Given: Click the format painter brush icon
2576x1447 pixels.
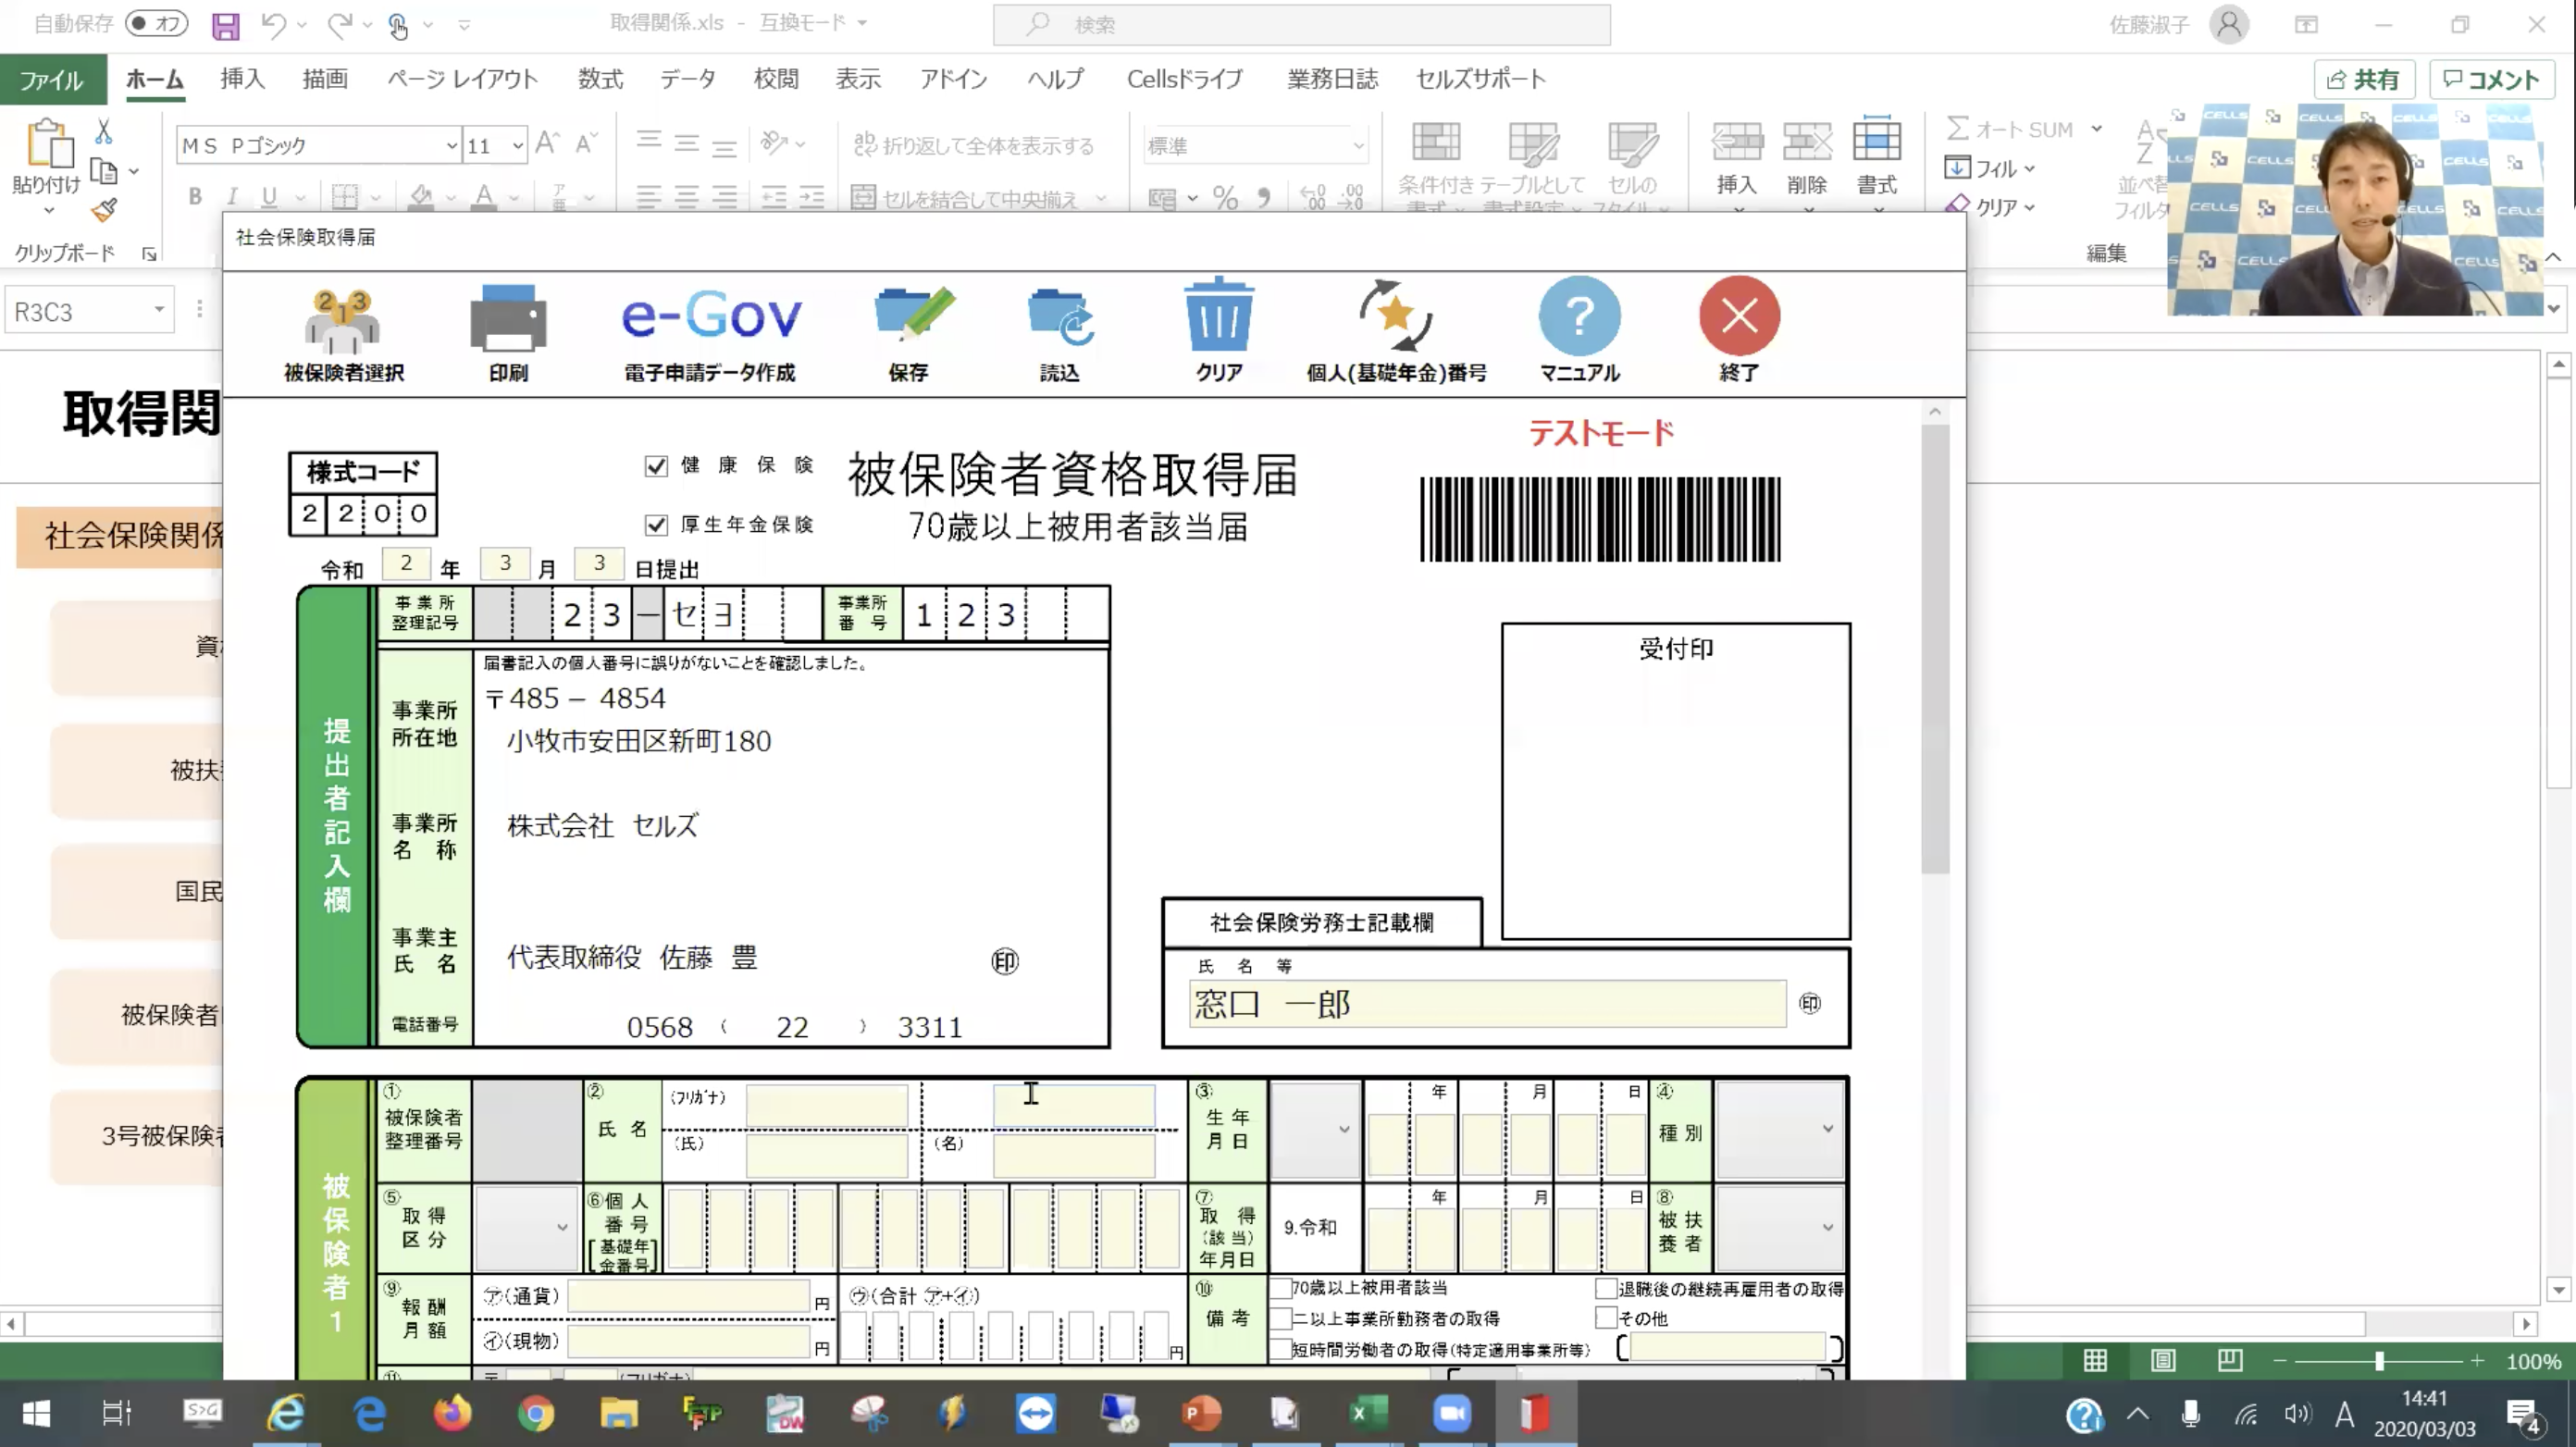Looking at the screenshot, I should (104, 209).
